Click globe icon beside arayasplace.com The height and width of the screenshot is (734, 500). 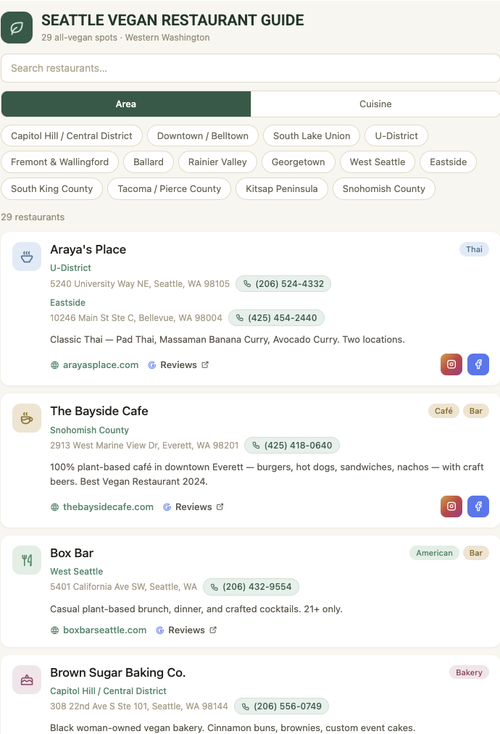(x=55, y=365)
